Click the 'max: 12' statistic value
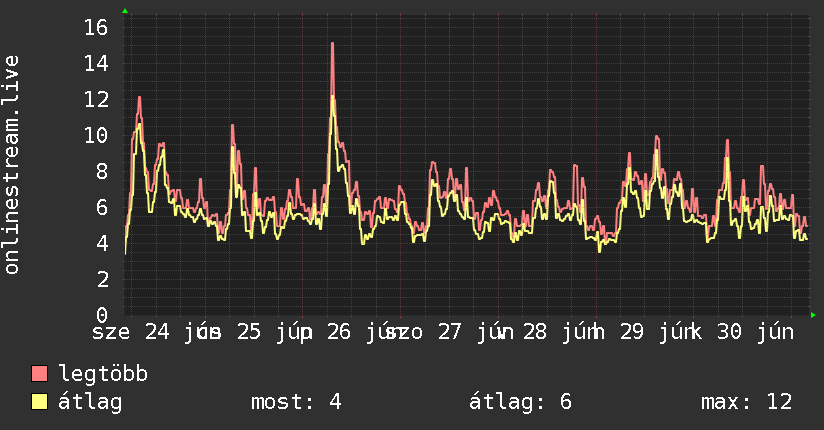 coord(747,402)
